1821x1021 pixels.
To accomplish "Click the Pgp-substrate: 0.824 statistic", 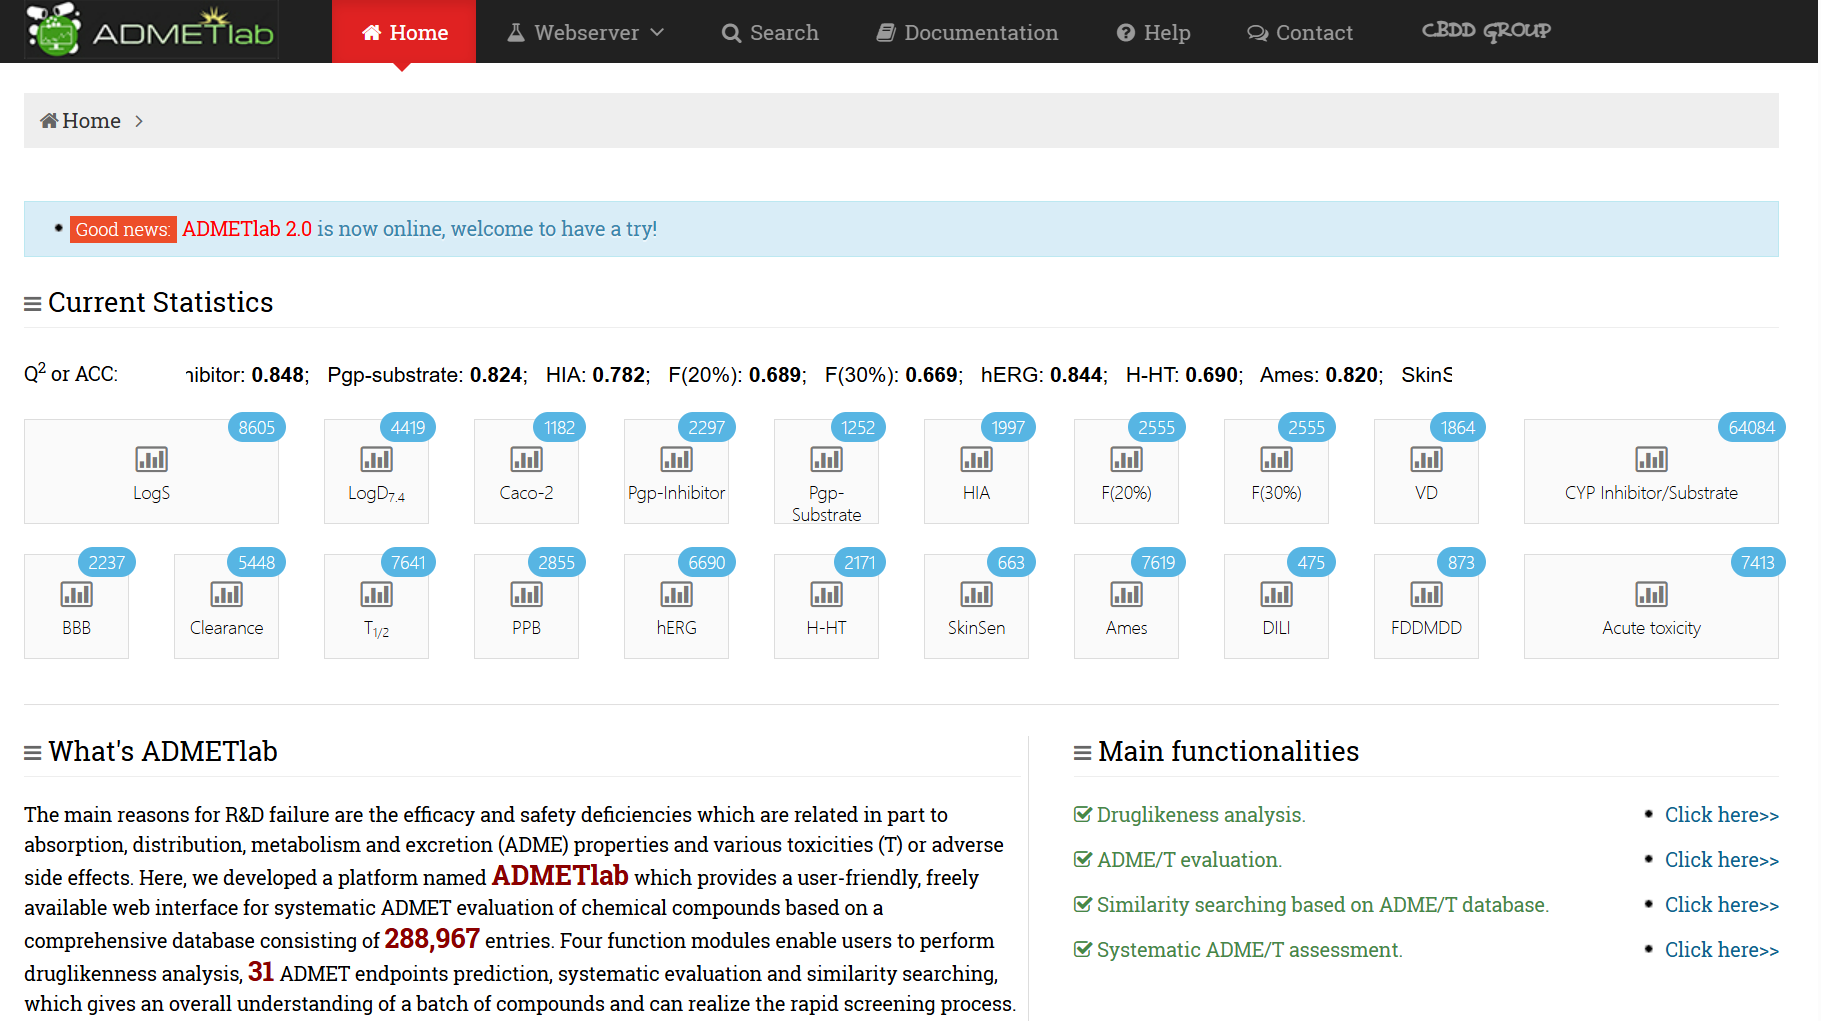I will tap(426, 375).
